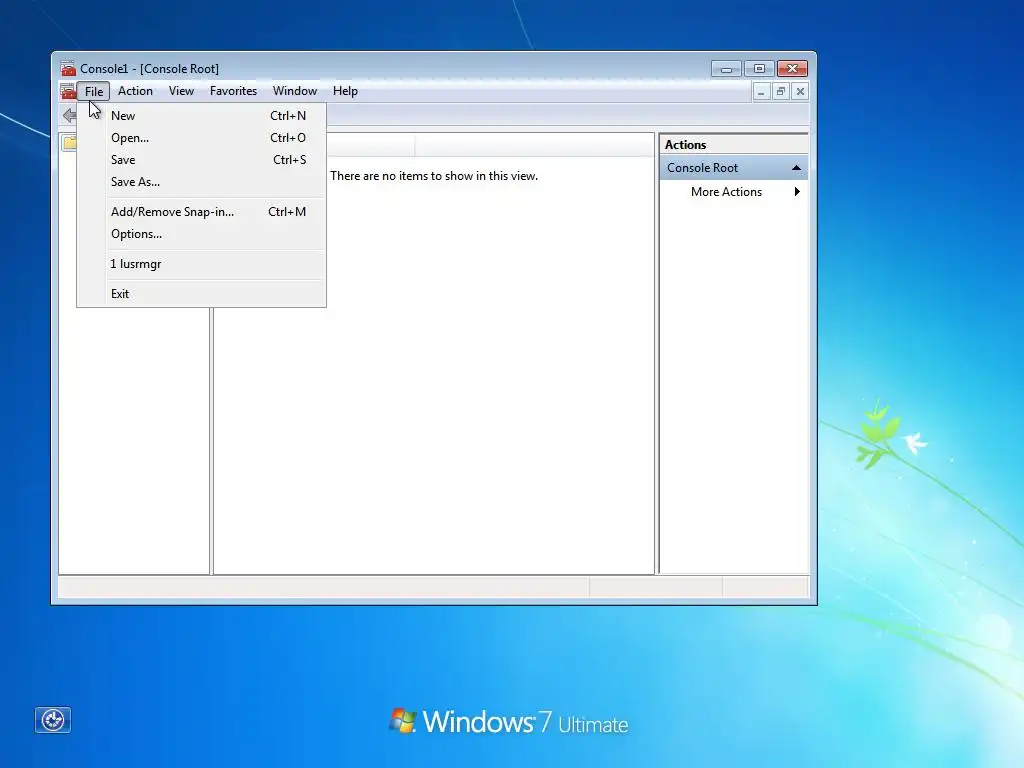Choose Open... from the File menu
This screenshot has width=1024, height=768.
coord(201,138)
